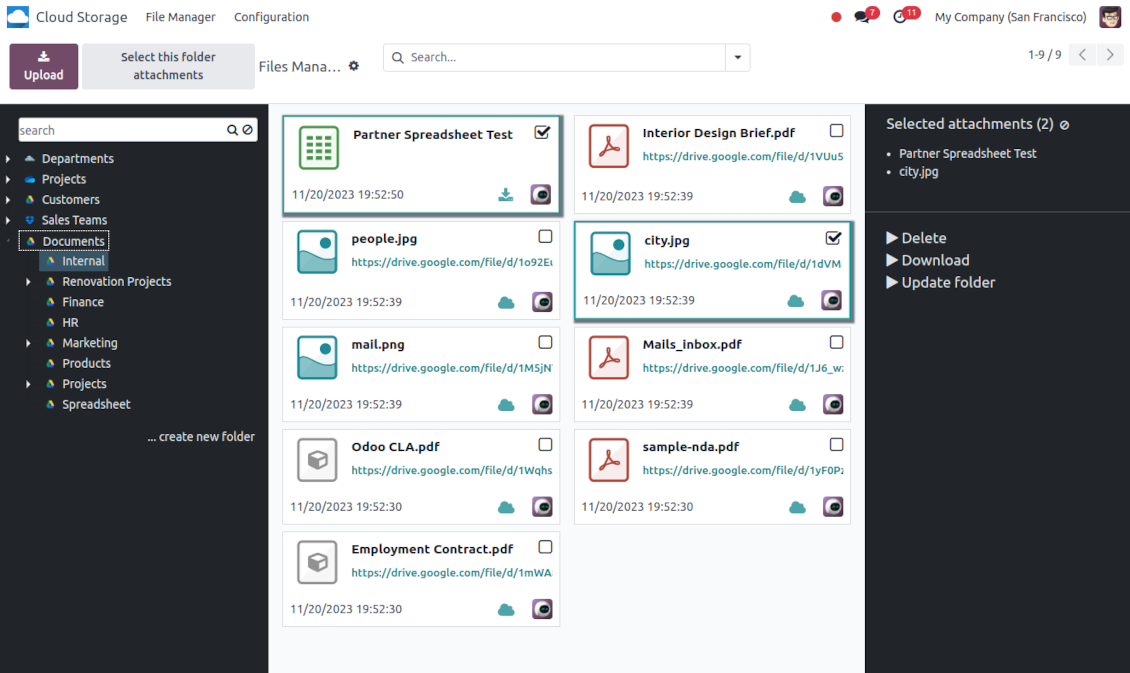This screenshot has width=1130, height=673.
Task: Check the sample-nda.pdf checkbox
Action: pyautogui.click(x=836, y=445)
